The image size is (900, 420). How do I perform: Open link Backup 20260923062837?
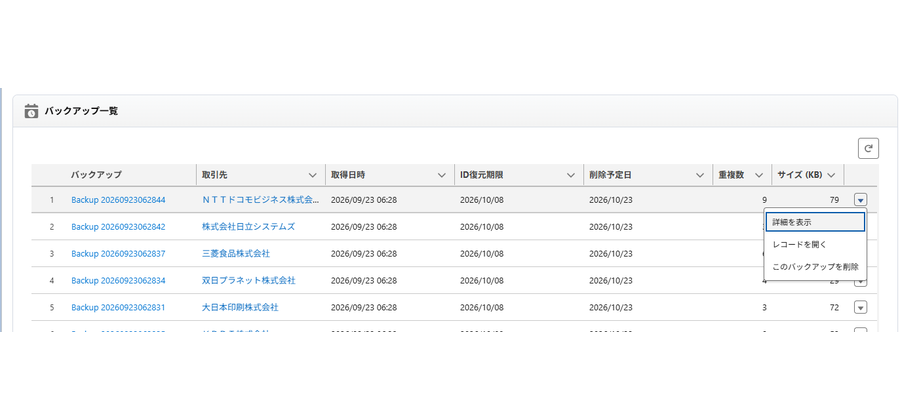118,254
